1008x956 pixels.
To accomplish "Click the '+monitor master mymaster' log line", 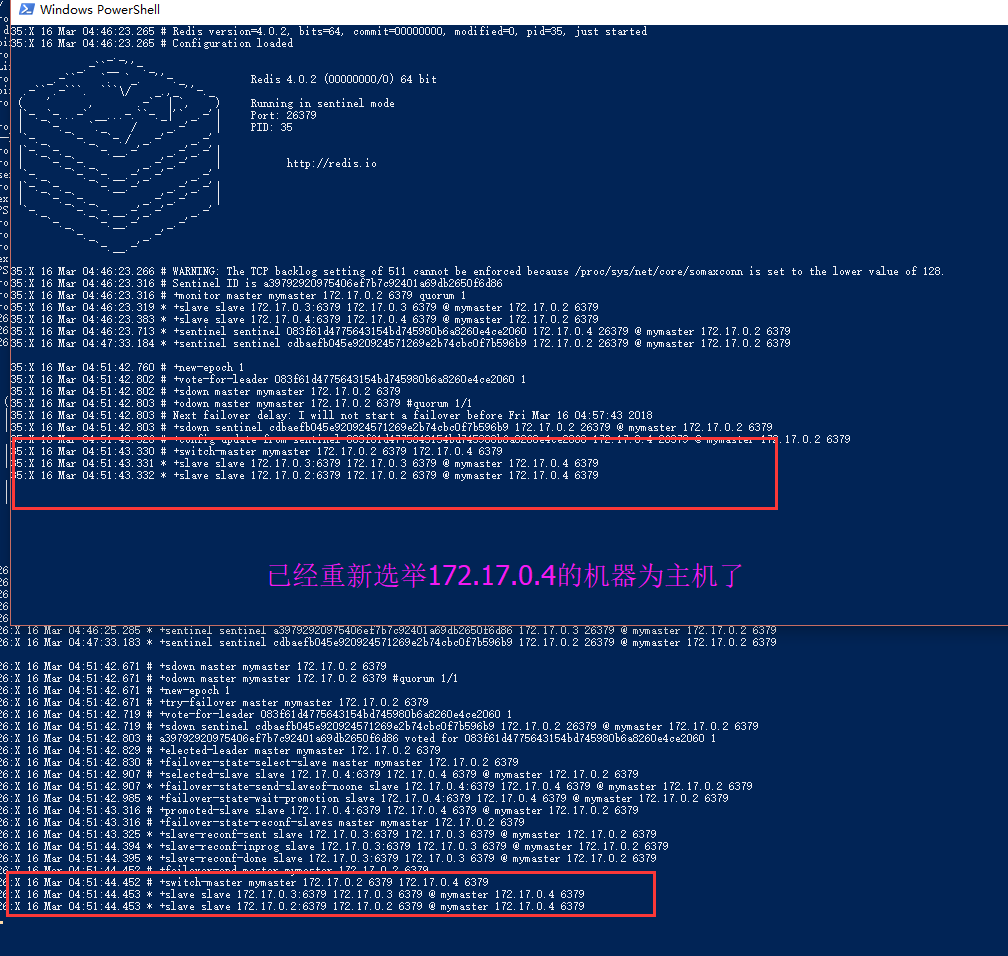I will (x=238, y=296).
